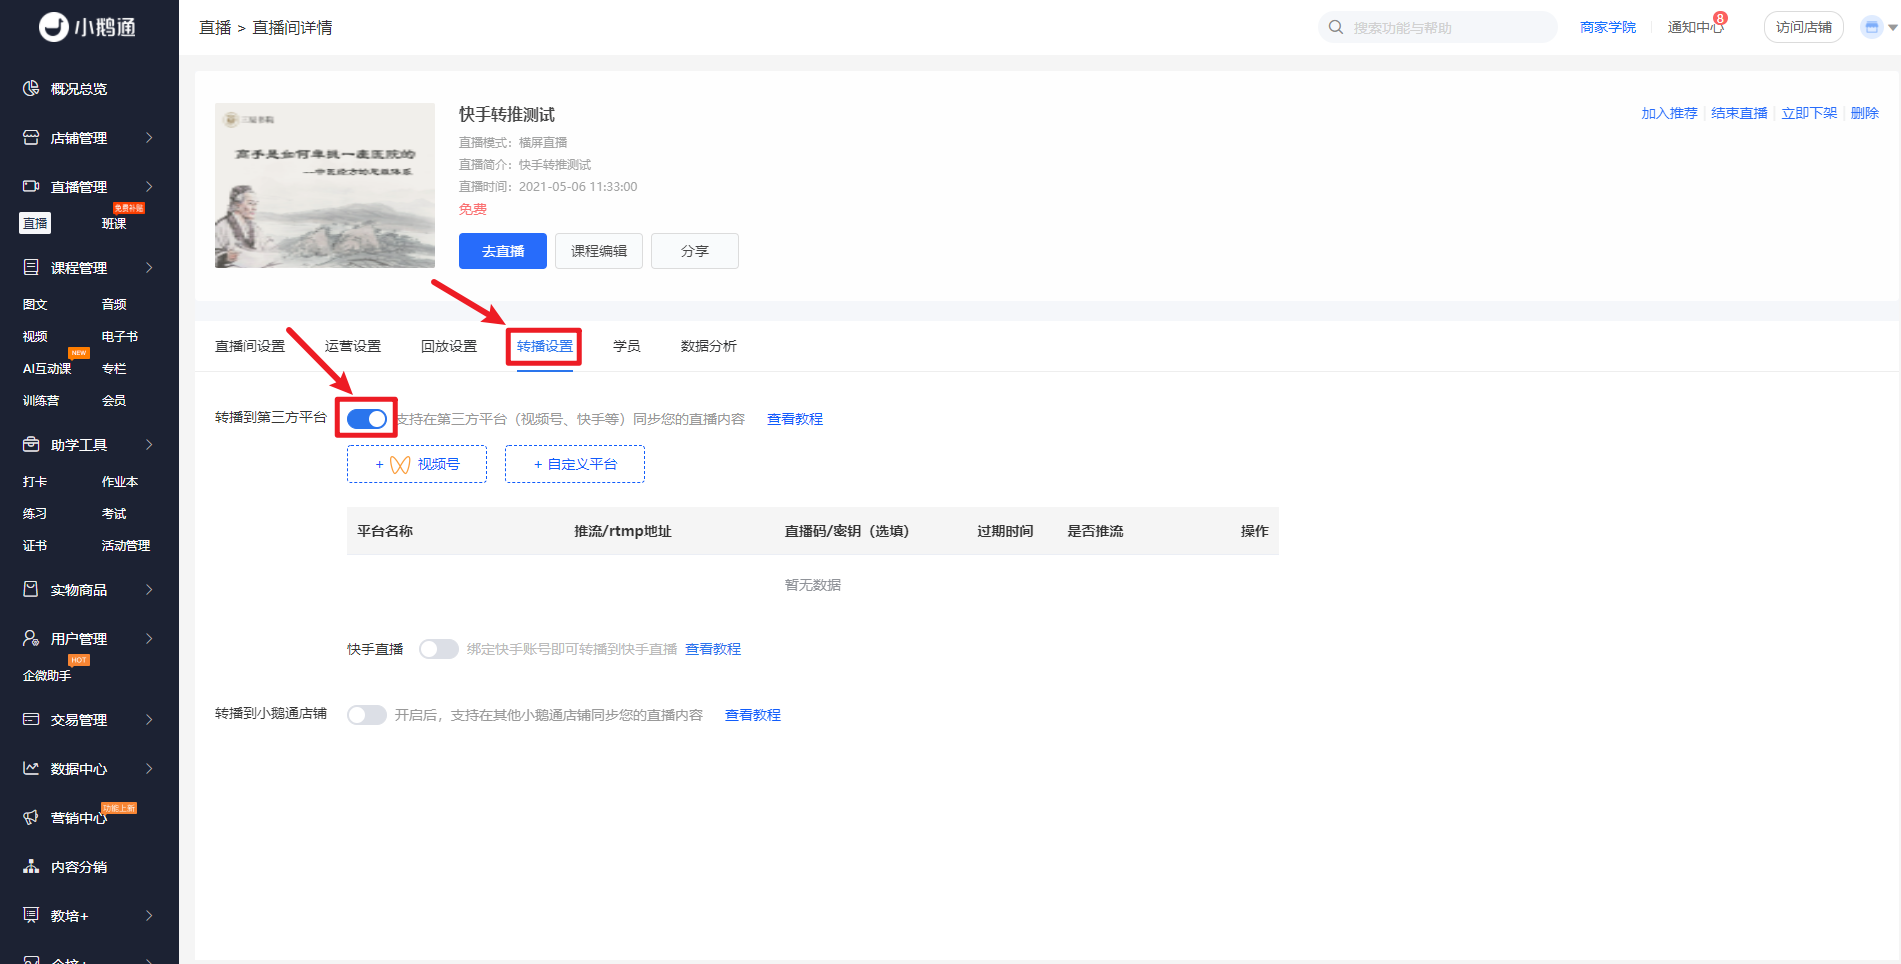Open 班课 in the sidebar
The height and width of the screenshot is (964, 1901).
[114, 224]
